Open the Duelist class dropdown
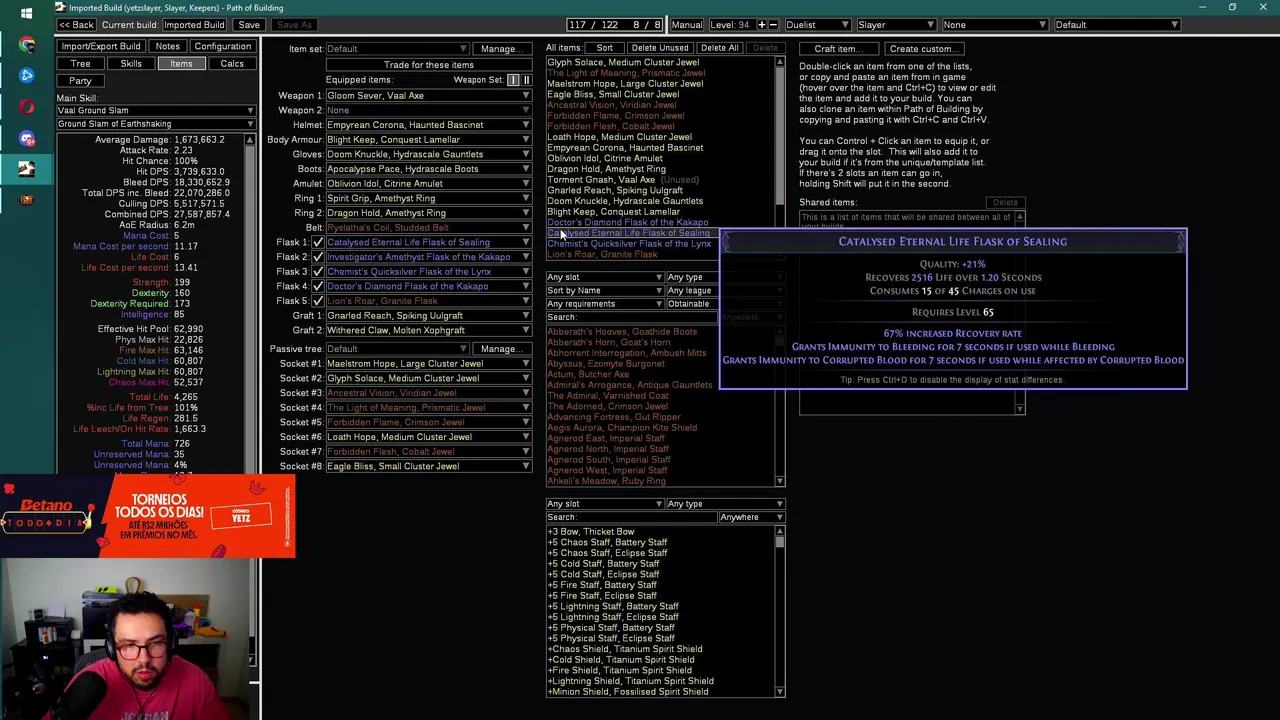This screenshot has width=1280, height=720. [817, 24]
